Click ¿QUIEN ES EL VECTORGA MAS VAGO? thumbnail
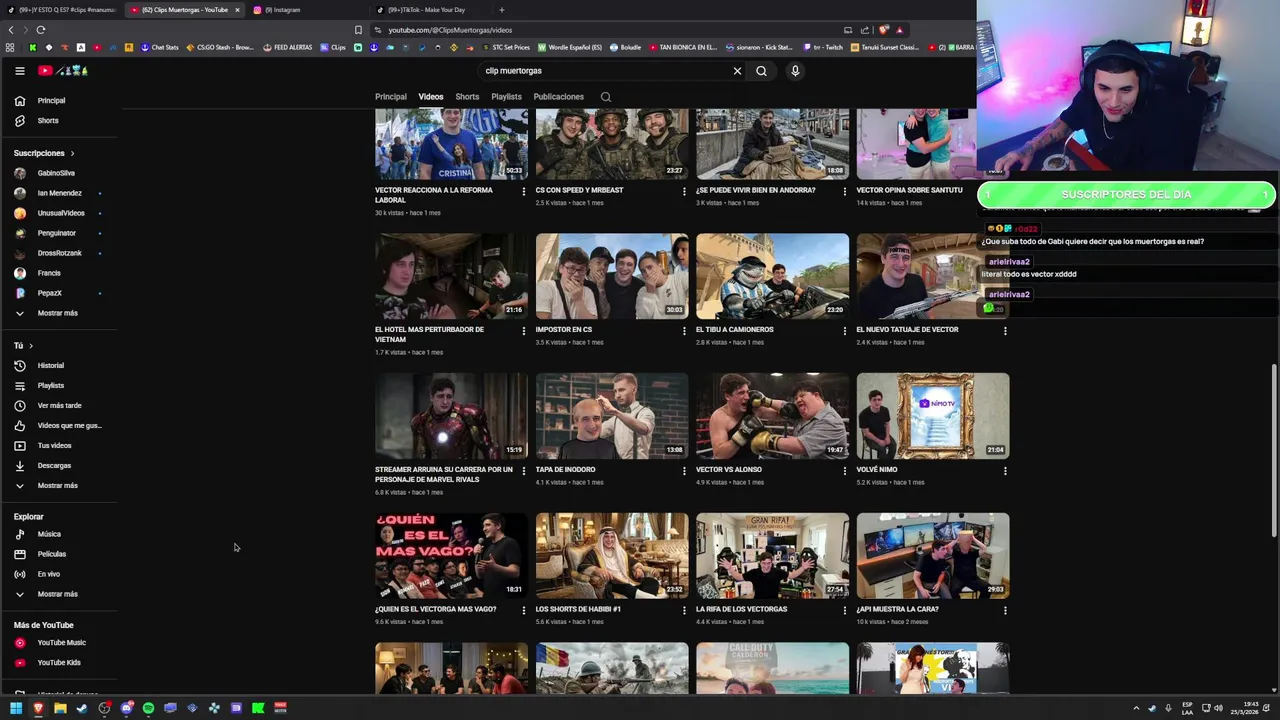Image resolution: width=1280 pixels, height=720 pixels. coord(451,556)
